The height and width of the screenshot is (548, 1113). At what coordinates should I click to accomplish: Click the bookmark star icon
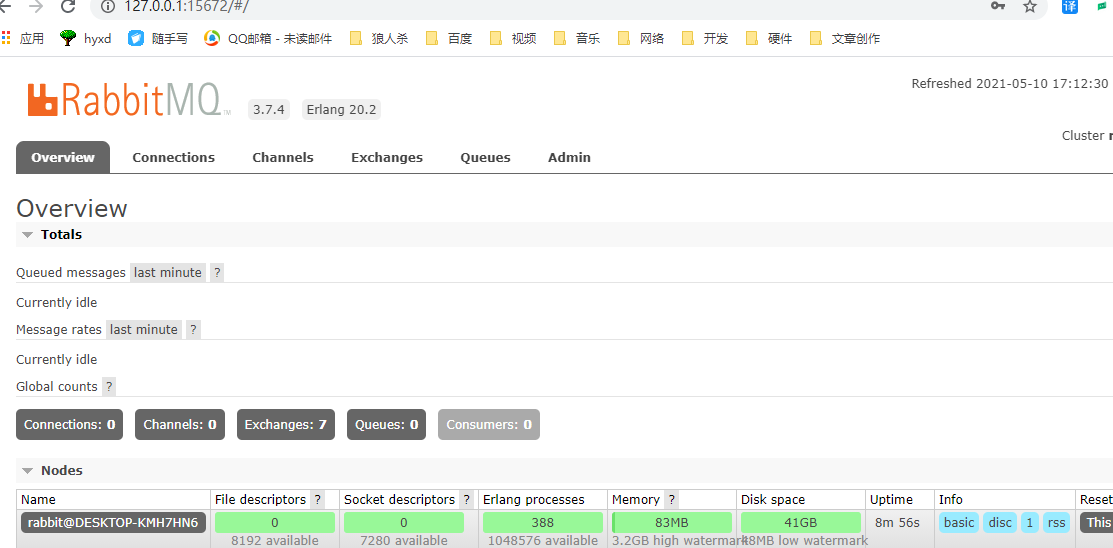coord(1029,7)
